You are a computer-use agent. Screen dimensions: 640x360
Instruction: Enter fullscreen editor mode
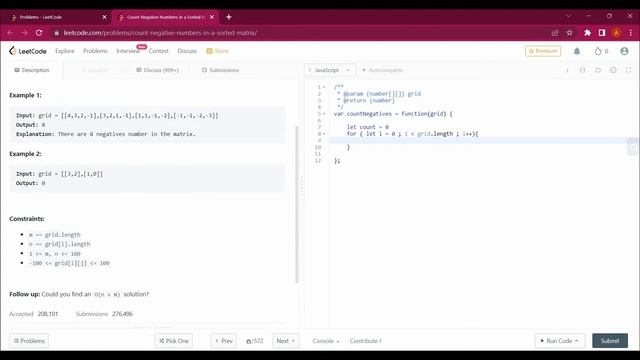point(629,70)
